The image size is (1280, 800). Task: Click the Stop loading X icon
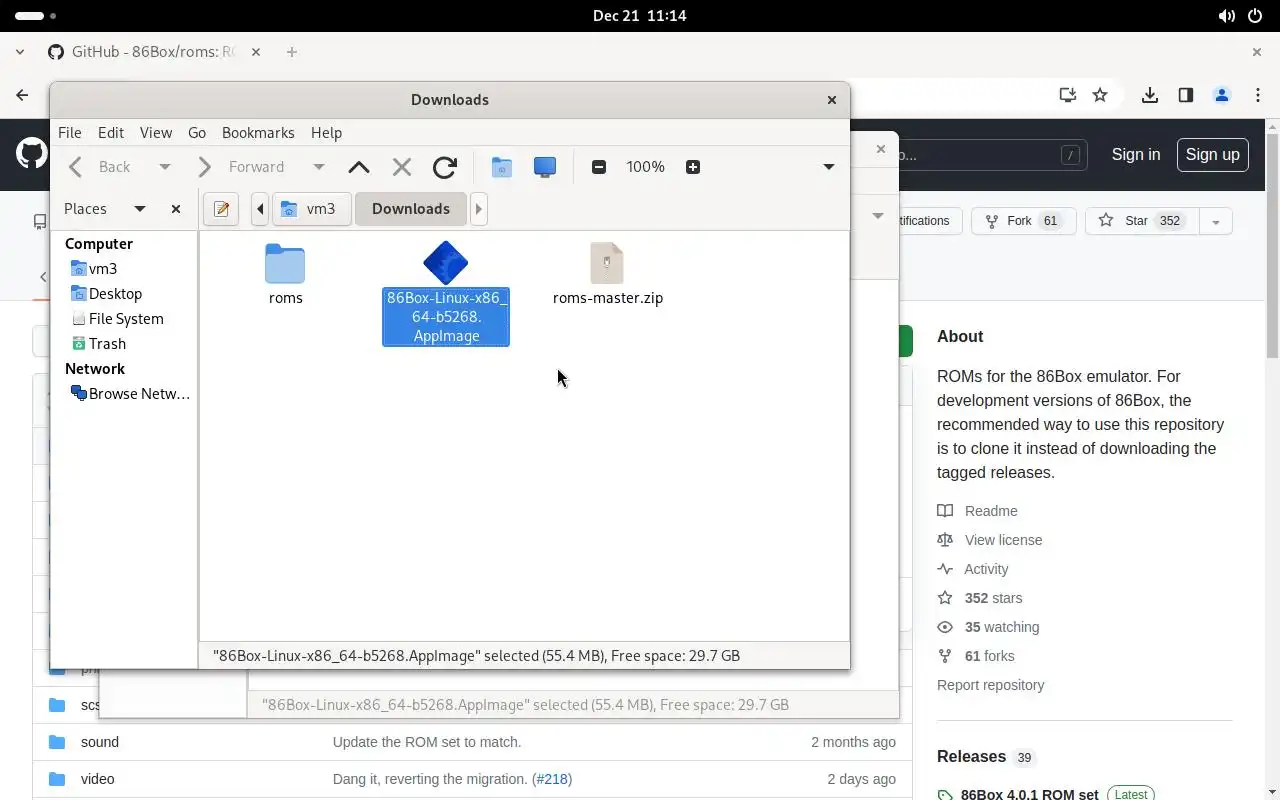click(x=402, y=167)
